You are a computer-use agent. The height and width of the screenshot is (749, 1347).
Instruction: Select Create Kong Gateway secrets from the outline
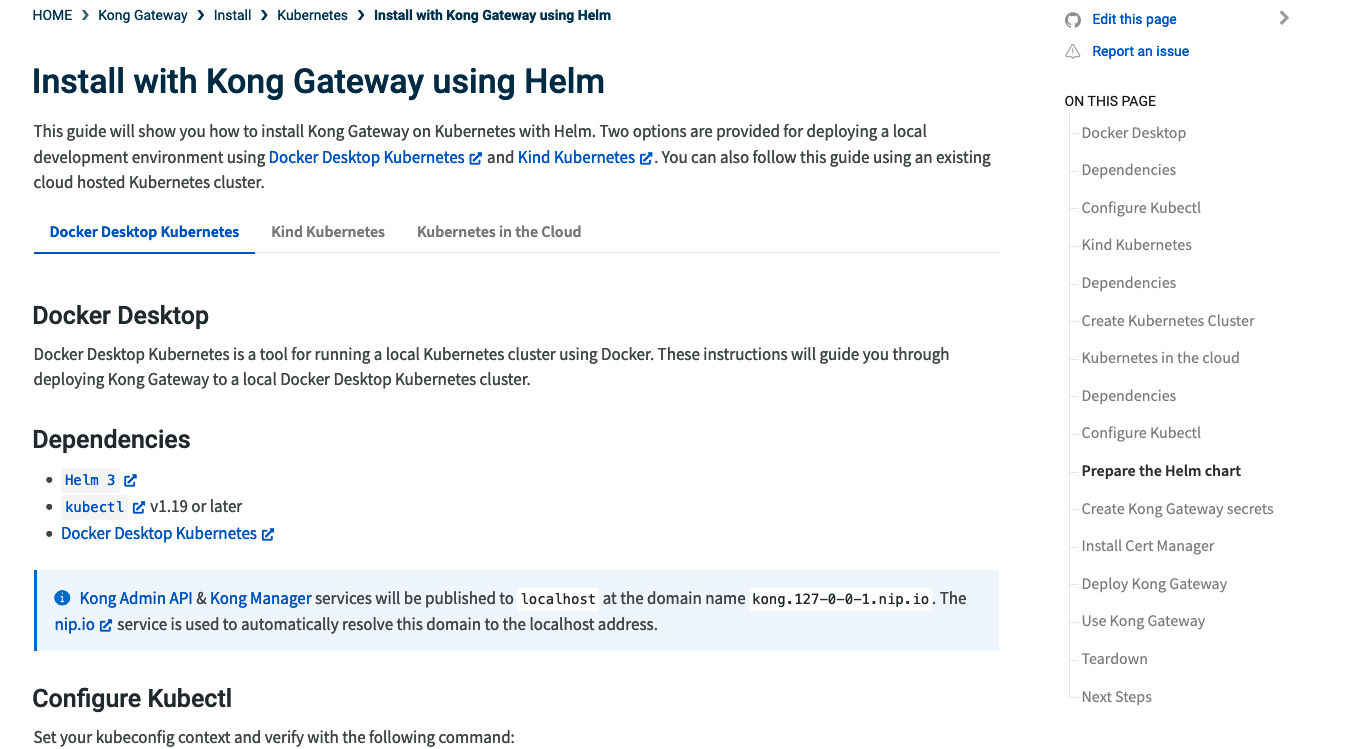click(x=1177, y=508)
